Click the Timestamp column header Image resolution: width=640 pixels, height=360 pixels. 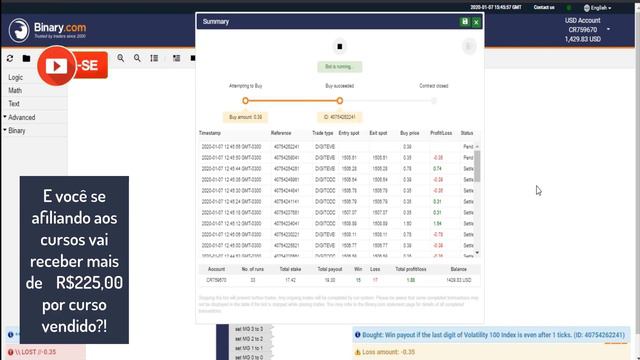[210, 133]
